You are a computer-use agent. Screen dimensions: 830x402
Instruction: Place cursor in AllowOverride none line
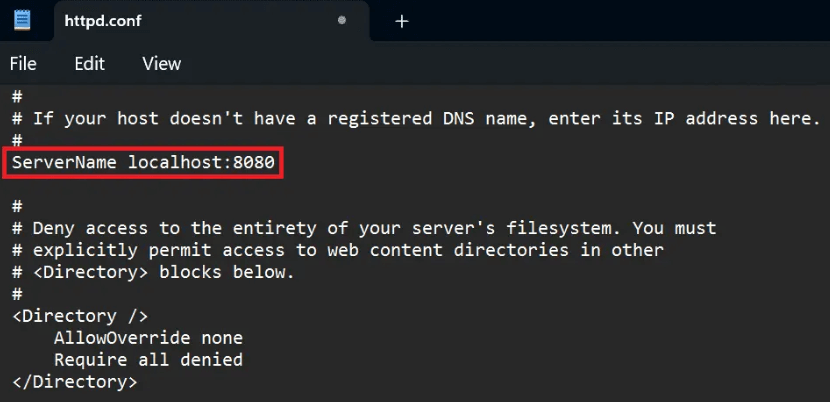click(x=148, y=338)
